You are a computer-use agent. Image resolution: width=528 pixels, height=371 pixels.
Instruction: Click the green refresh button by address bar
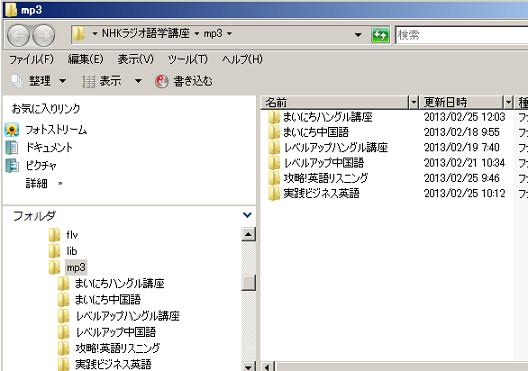(x=380, y=35)
